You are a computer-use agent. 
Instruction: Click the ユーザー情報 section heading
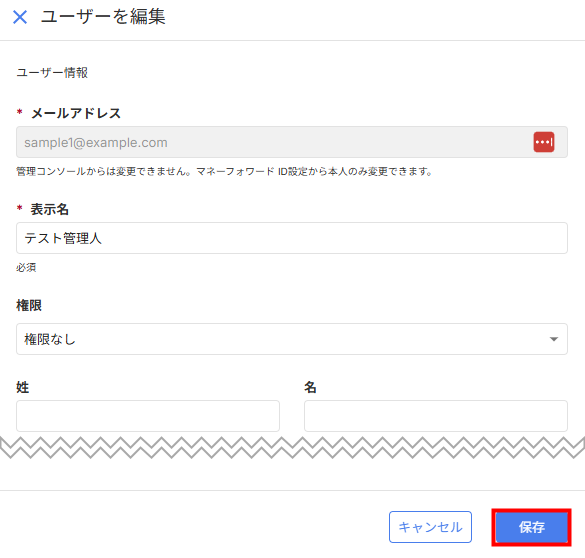coord(52,72)
